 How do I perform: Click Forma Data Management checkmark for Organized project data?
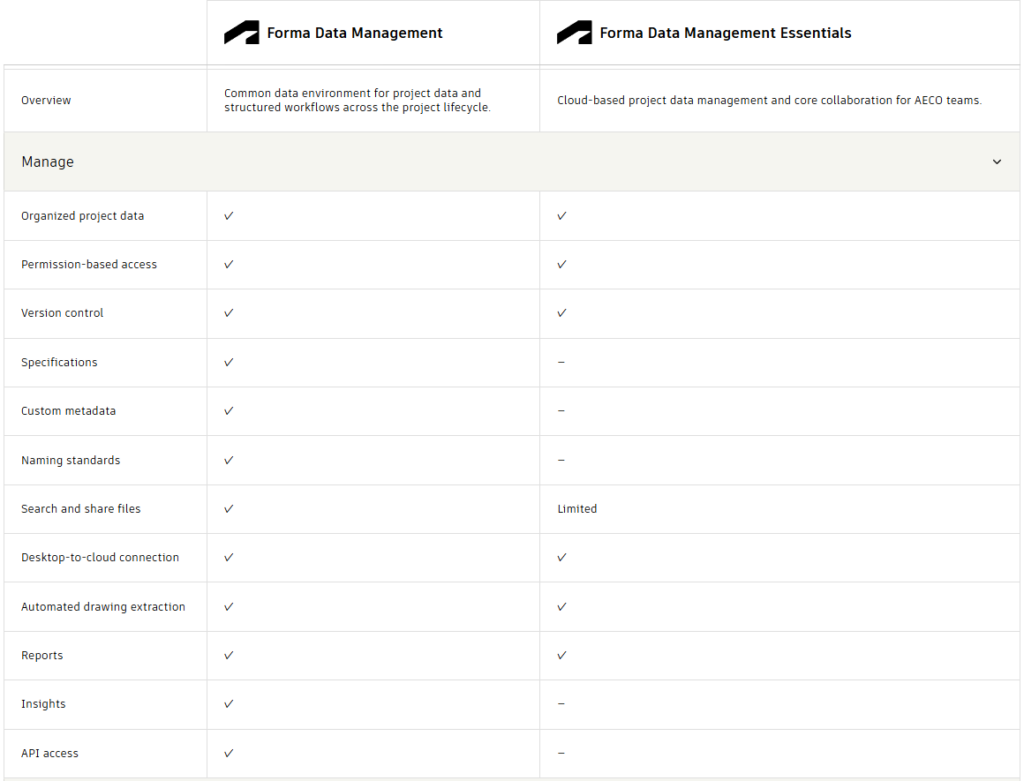click(229, 215)
